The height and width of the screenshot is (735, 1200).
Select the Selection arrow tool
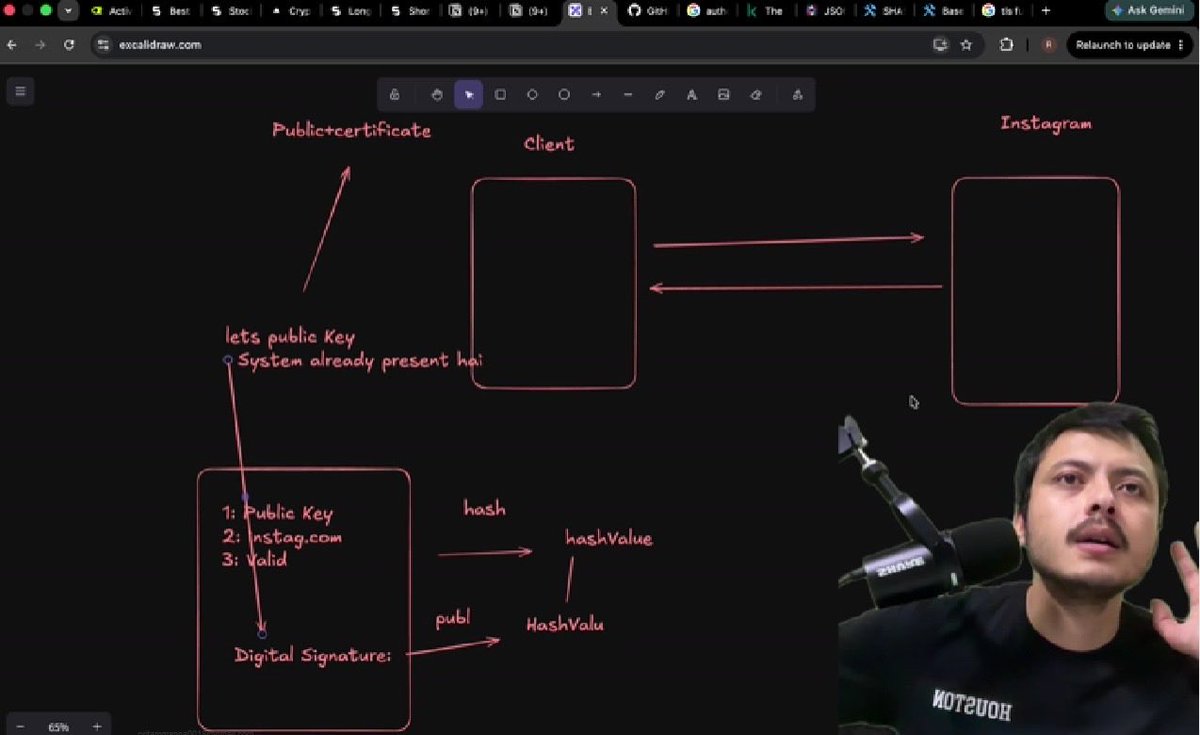coord(468,95)
